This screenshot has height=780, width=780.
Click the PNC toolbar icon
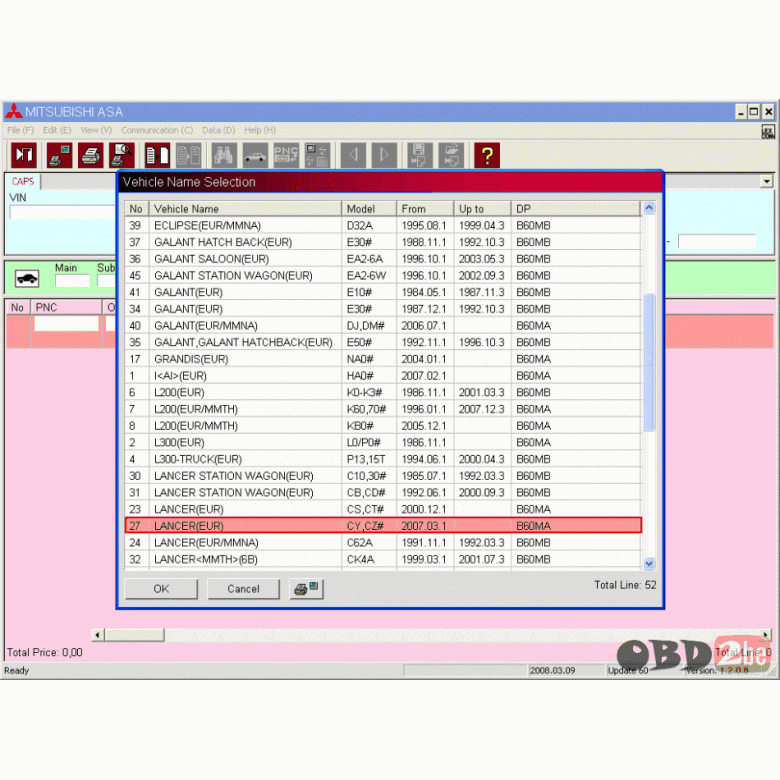pos(287,155)
